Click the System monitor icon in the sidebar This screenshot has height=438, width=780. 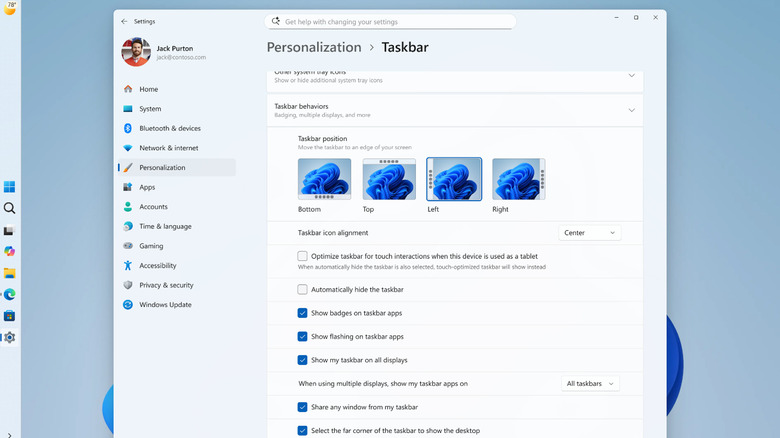tap(128, 109)
